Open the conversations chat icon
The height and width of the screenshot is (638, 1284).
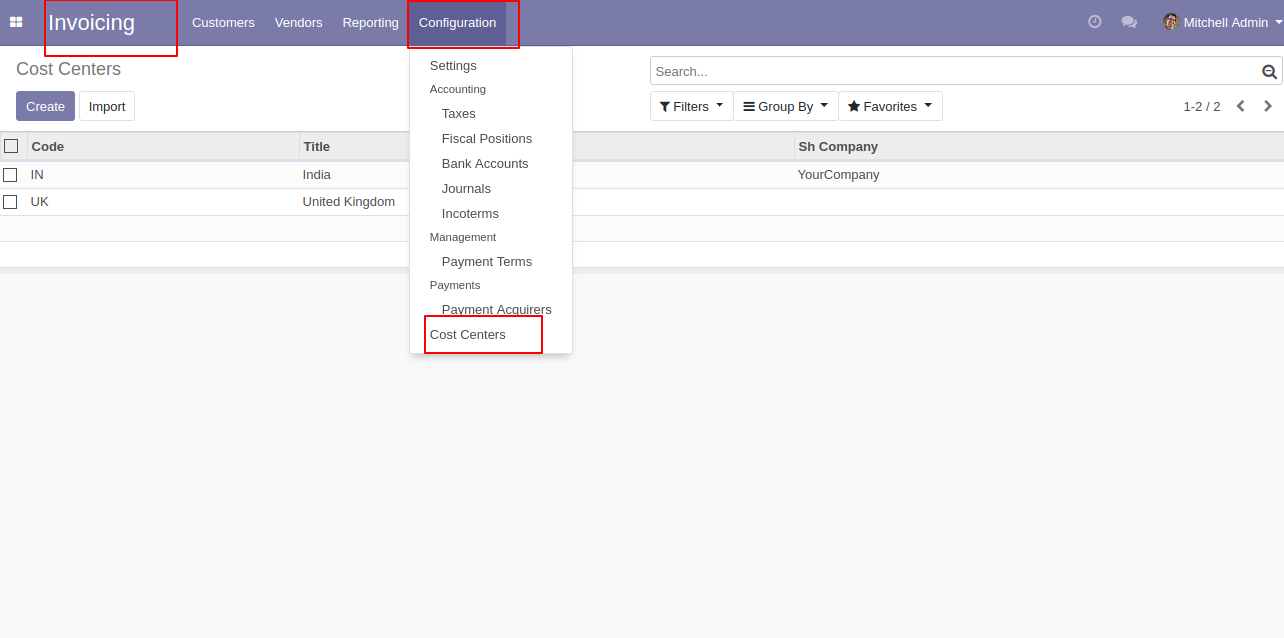[x=1129, y=22]
